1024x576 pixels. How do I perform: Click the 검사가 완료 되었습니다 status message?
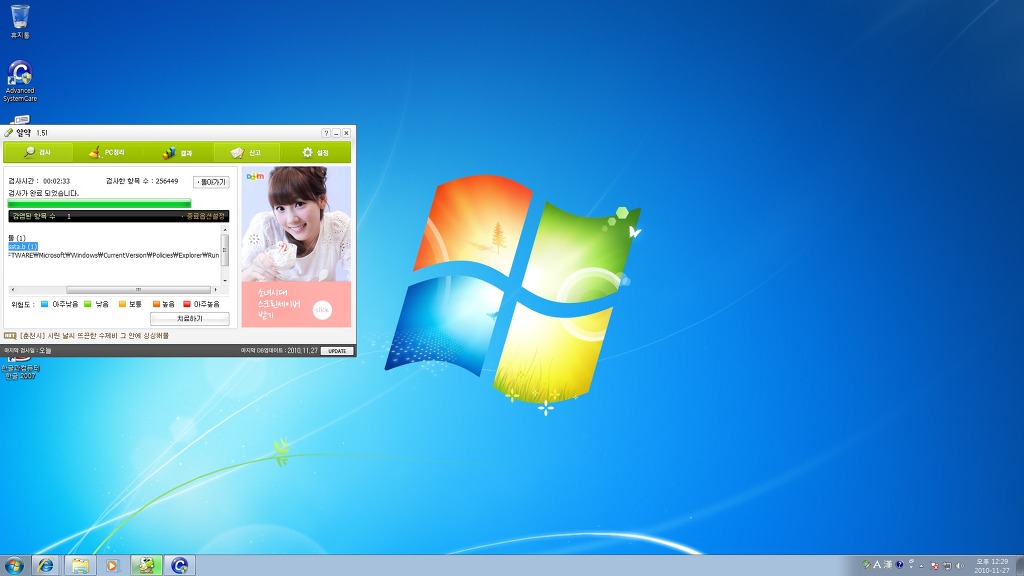tap(43, 193)
